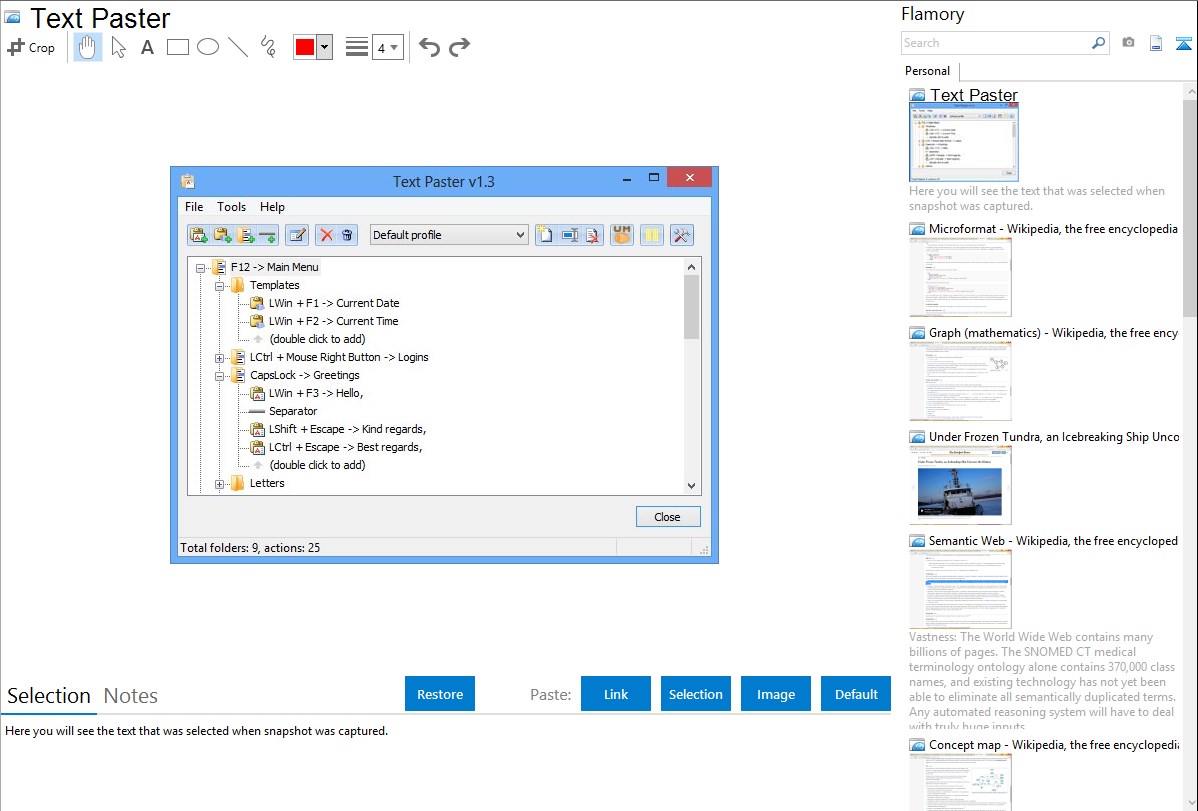1198x811 pixels.
Task: Open the Text Paster snapshot thumbnail
Action: 963,143
